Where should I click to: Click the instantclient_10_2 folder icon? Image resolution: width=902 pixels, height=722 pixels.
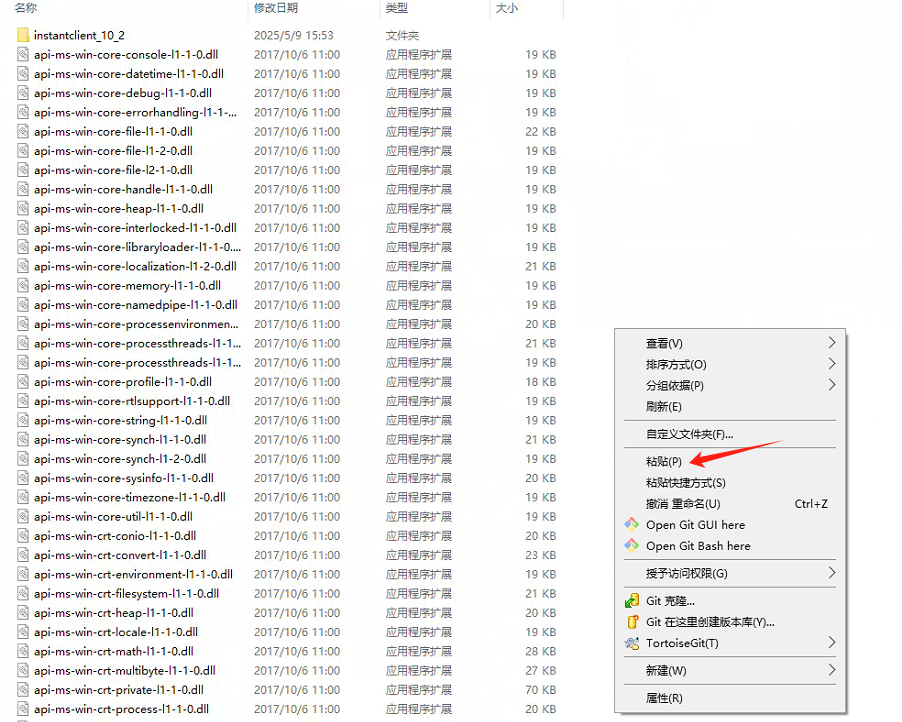pos(23,35)
